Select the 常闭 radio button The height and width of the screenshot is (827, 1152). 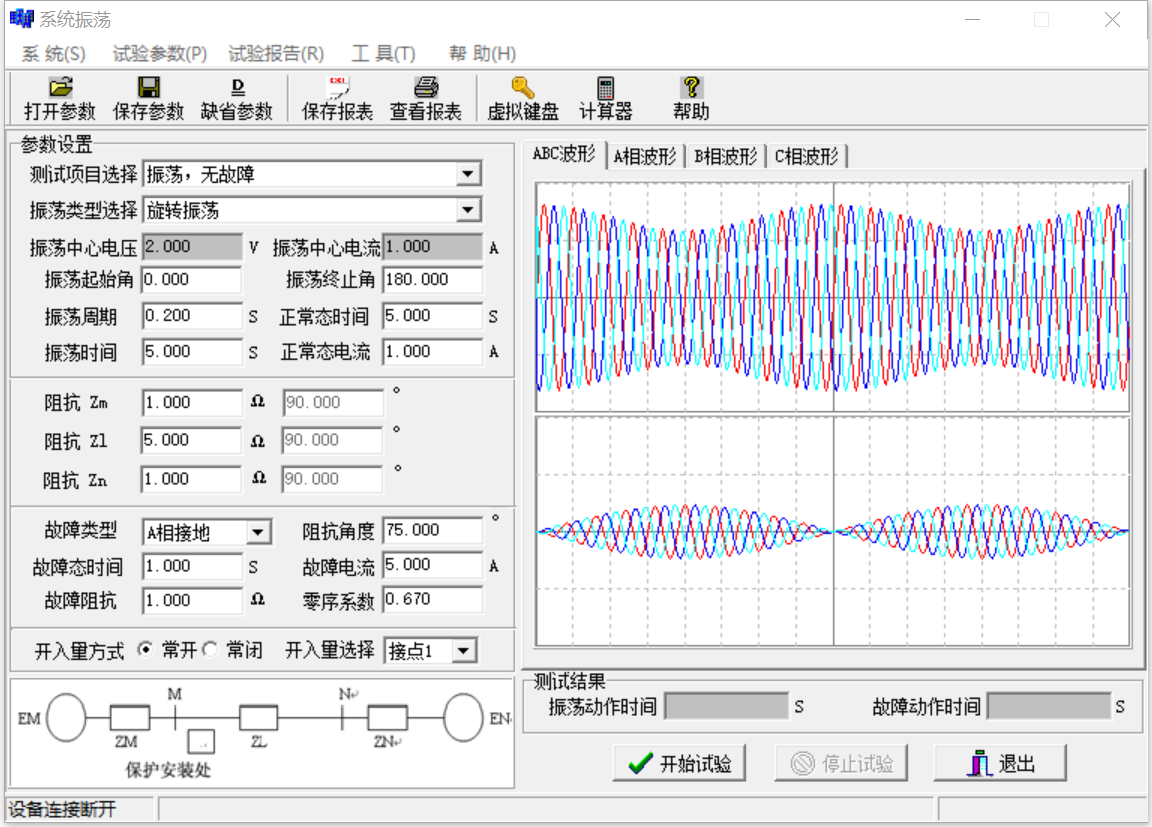[x=210, y=650]
